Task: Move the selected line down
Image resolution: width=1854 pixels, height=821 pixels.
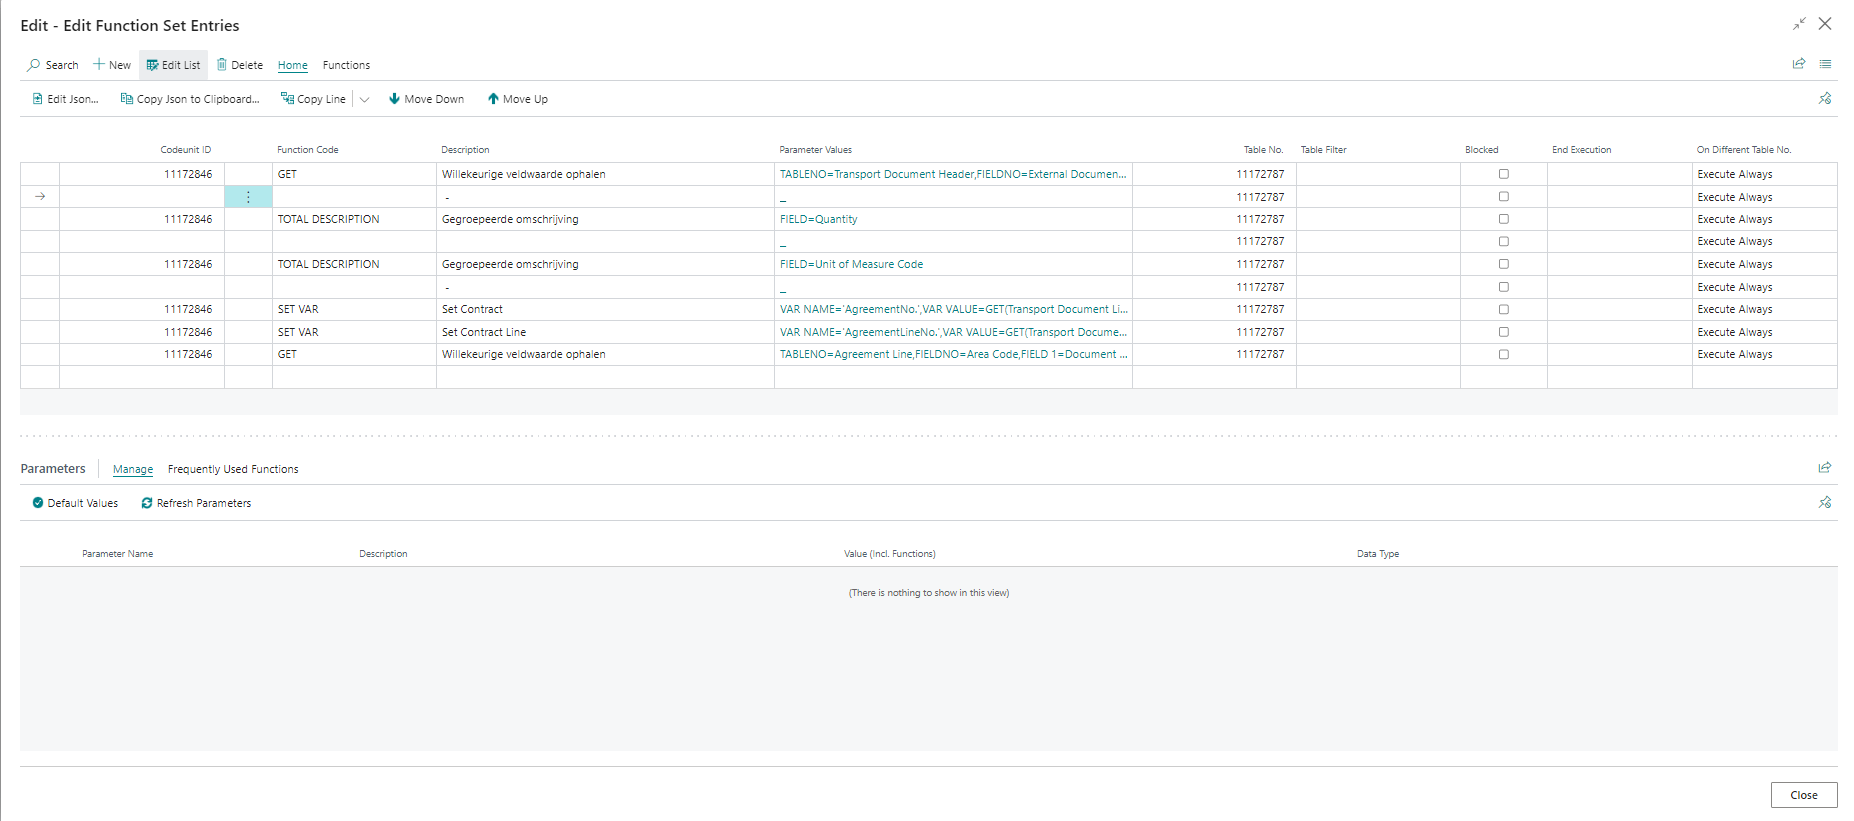Action: click(426, 99)
